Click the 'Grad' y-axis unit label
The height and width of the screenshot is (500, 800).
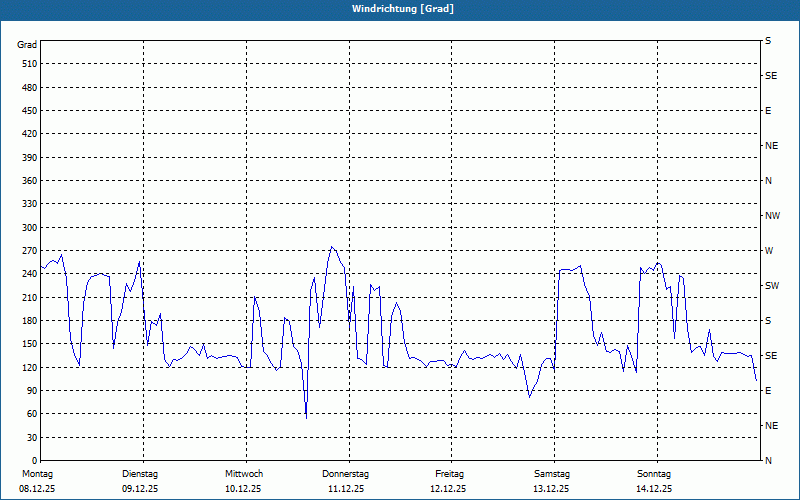point(28,45)
